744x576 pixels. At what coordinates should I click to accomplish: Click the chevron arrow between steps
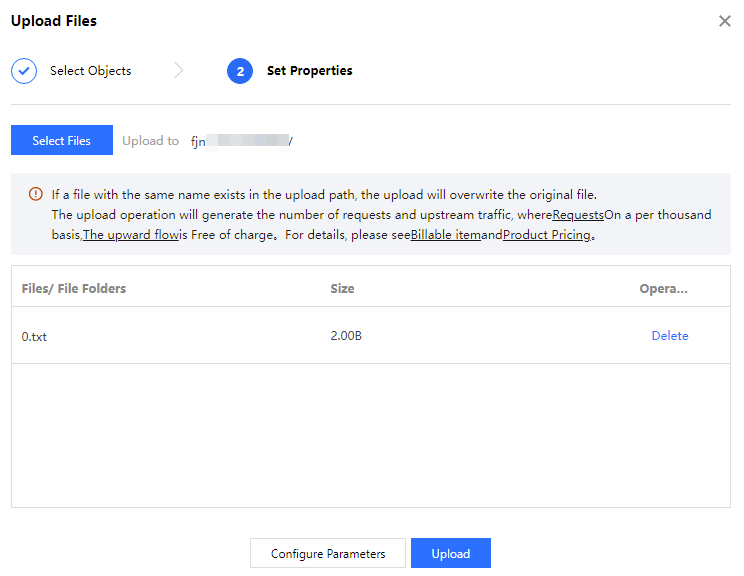pos(179,71)
